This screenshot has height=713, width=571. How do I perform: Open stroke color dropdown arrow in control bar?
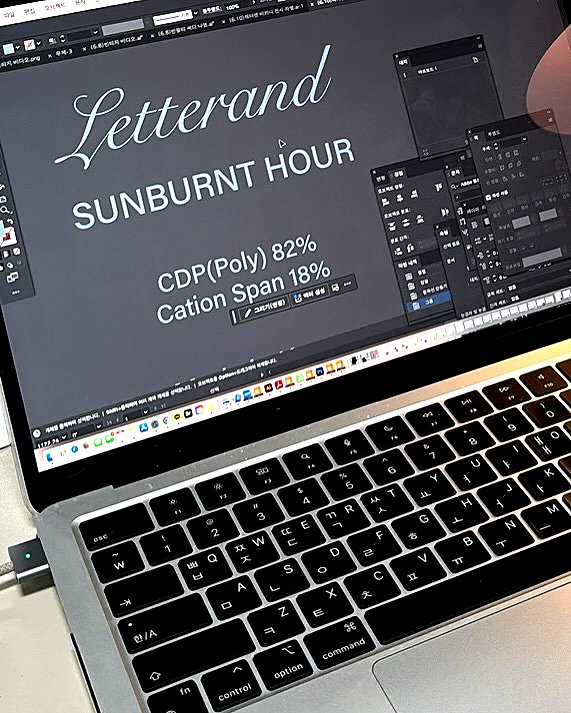39,43
